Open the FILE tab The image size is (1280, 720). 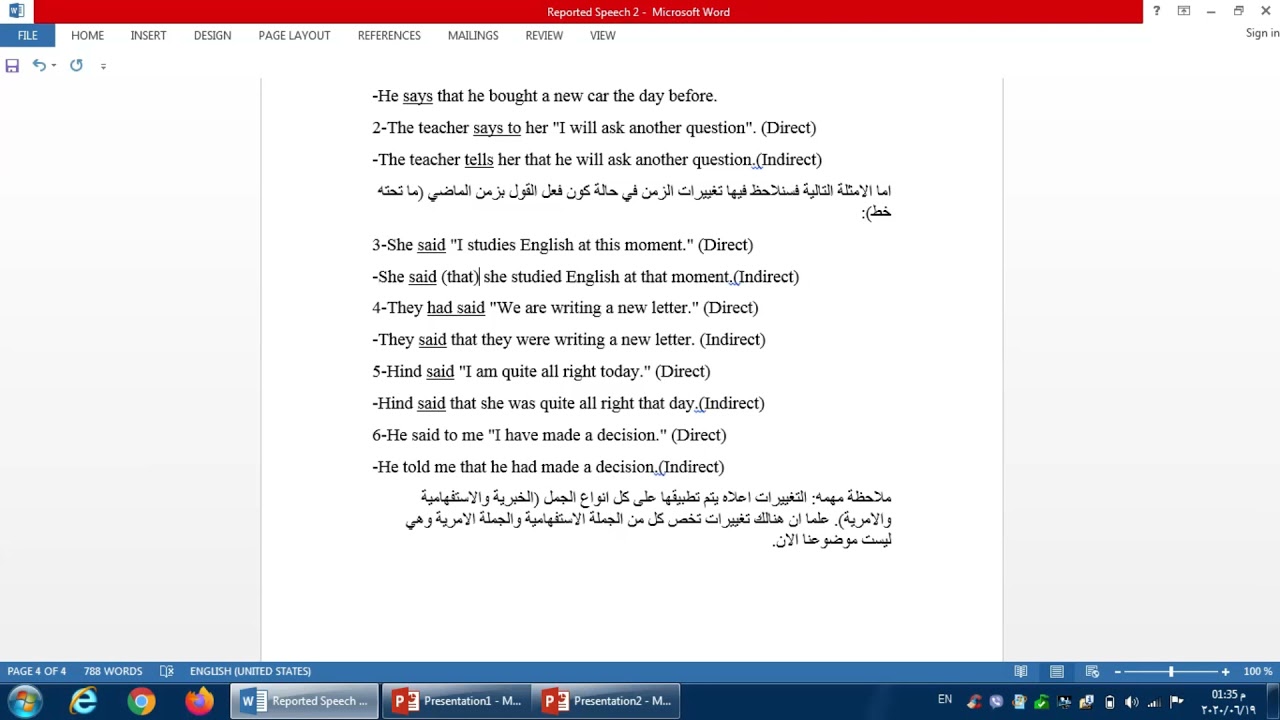click(x=27, y=35)
